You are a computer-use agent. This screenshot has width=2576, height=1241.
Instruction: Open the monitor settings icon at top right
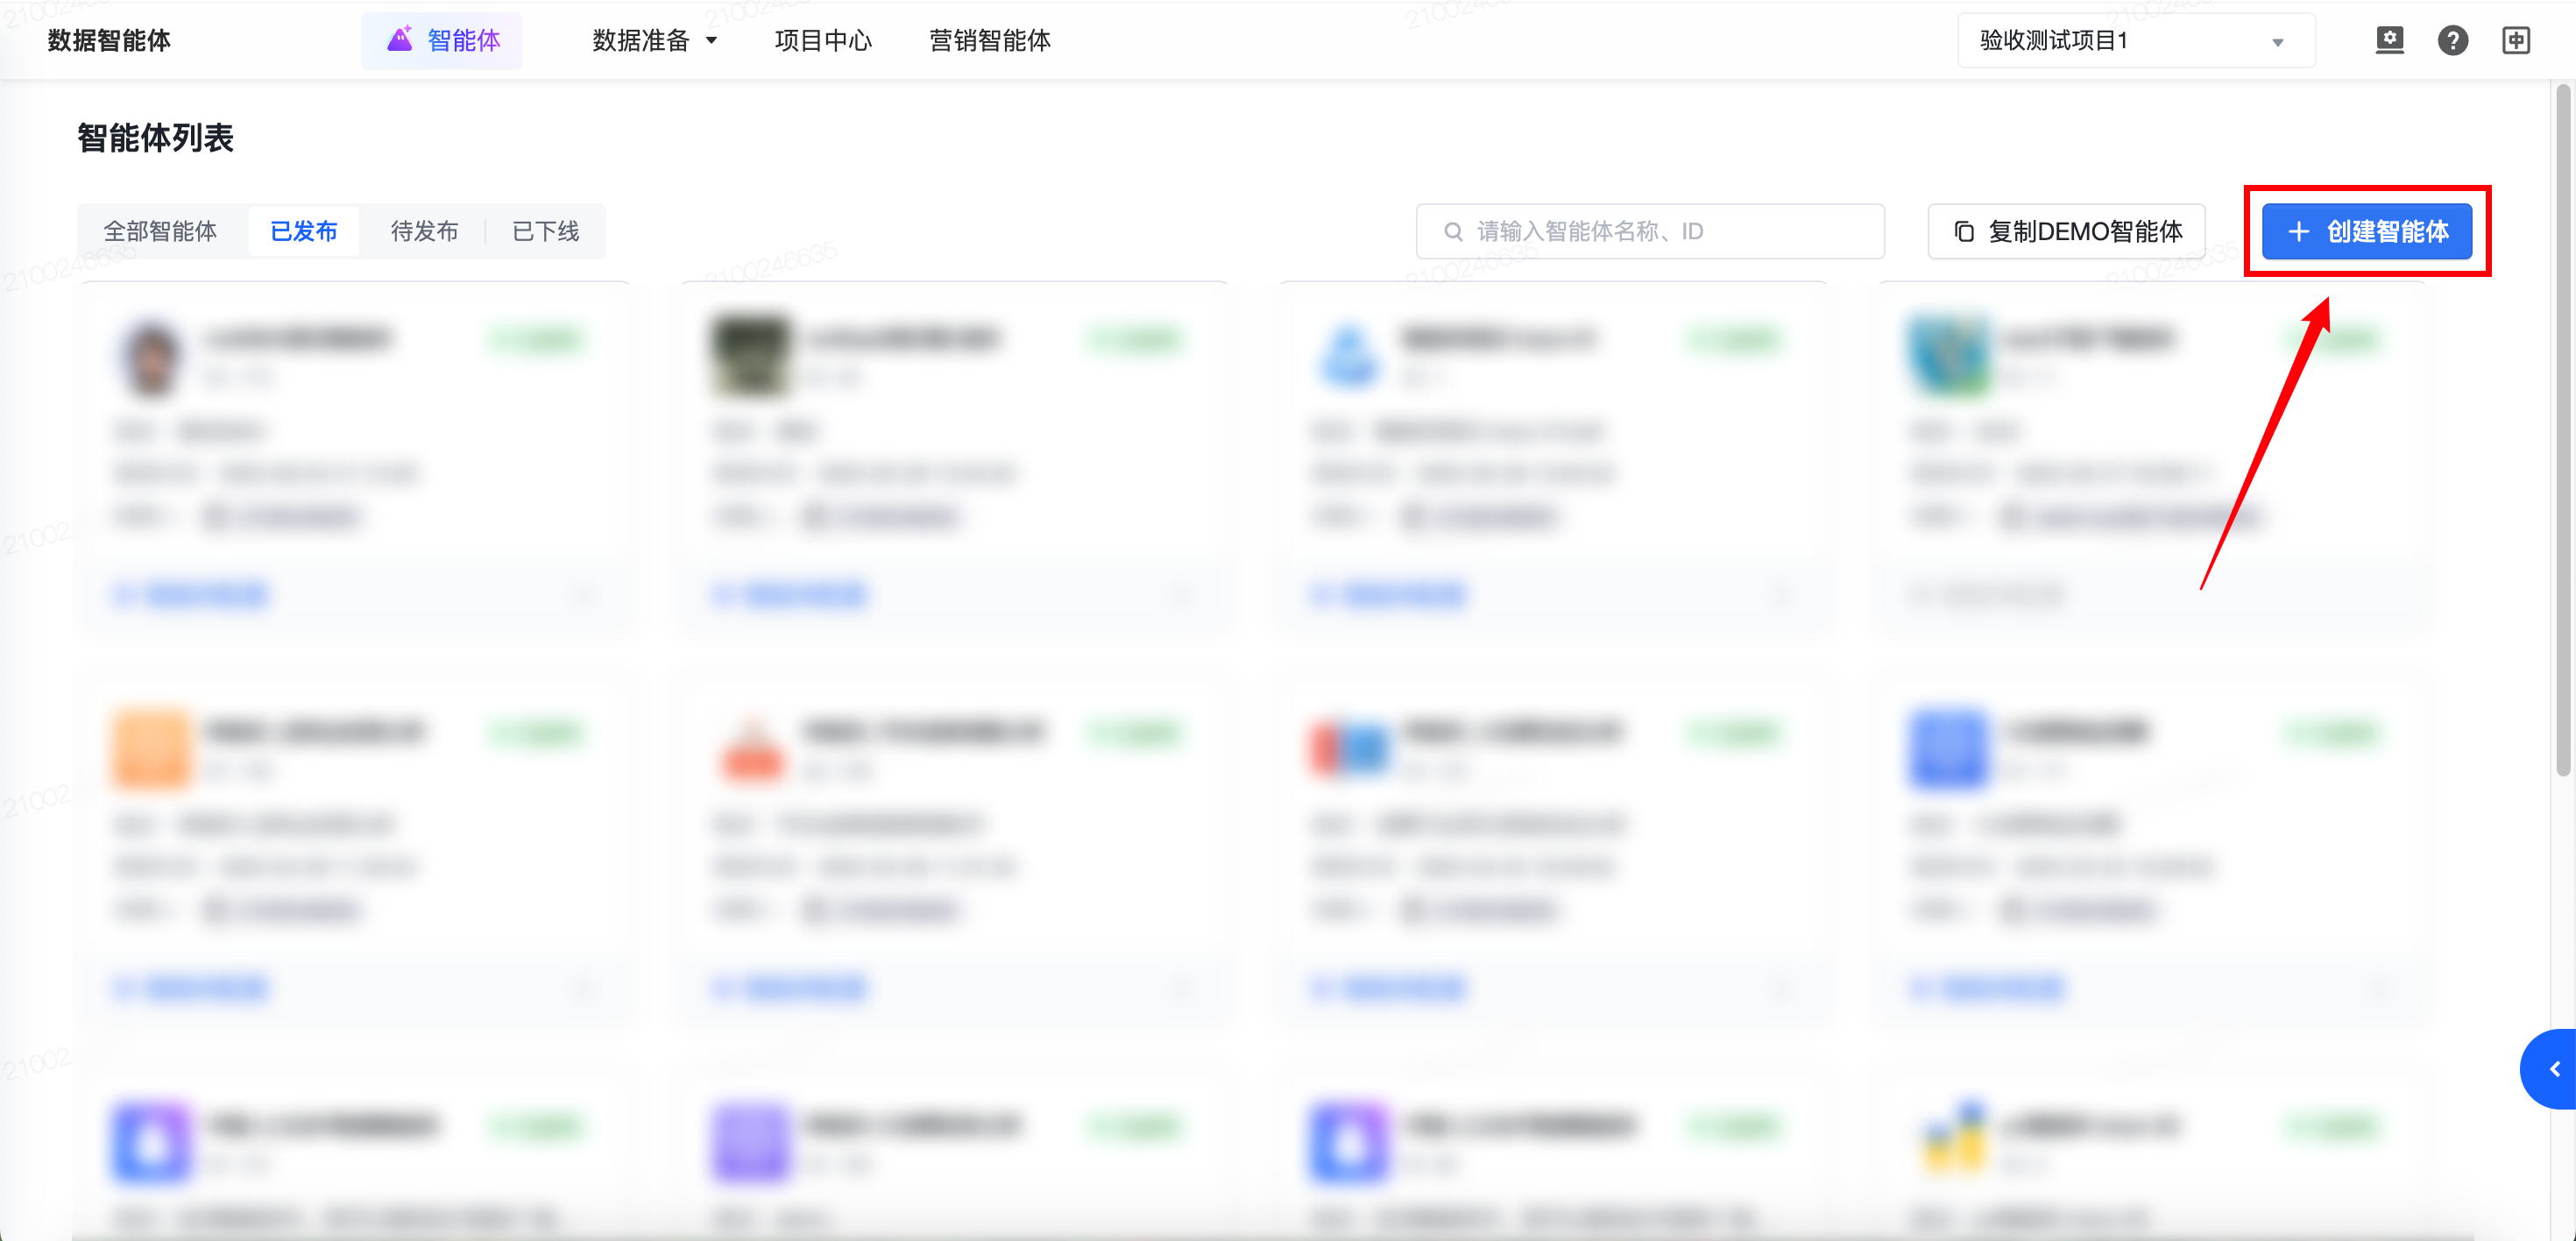[x=2389, y=40]
